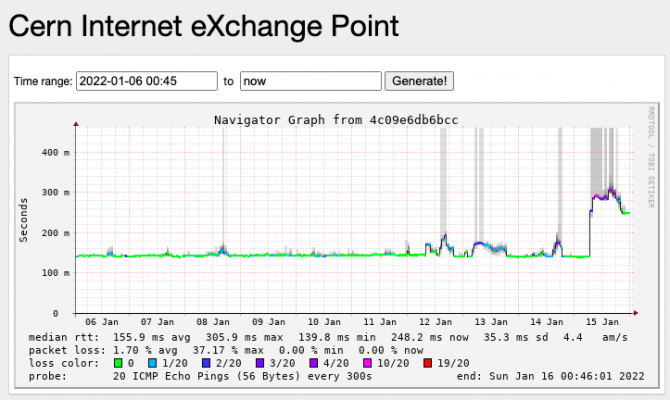This screenshot has width=670, height=400.
Task: Click the '08 Jan' x-axis label
Action: [x=213, y=322]
